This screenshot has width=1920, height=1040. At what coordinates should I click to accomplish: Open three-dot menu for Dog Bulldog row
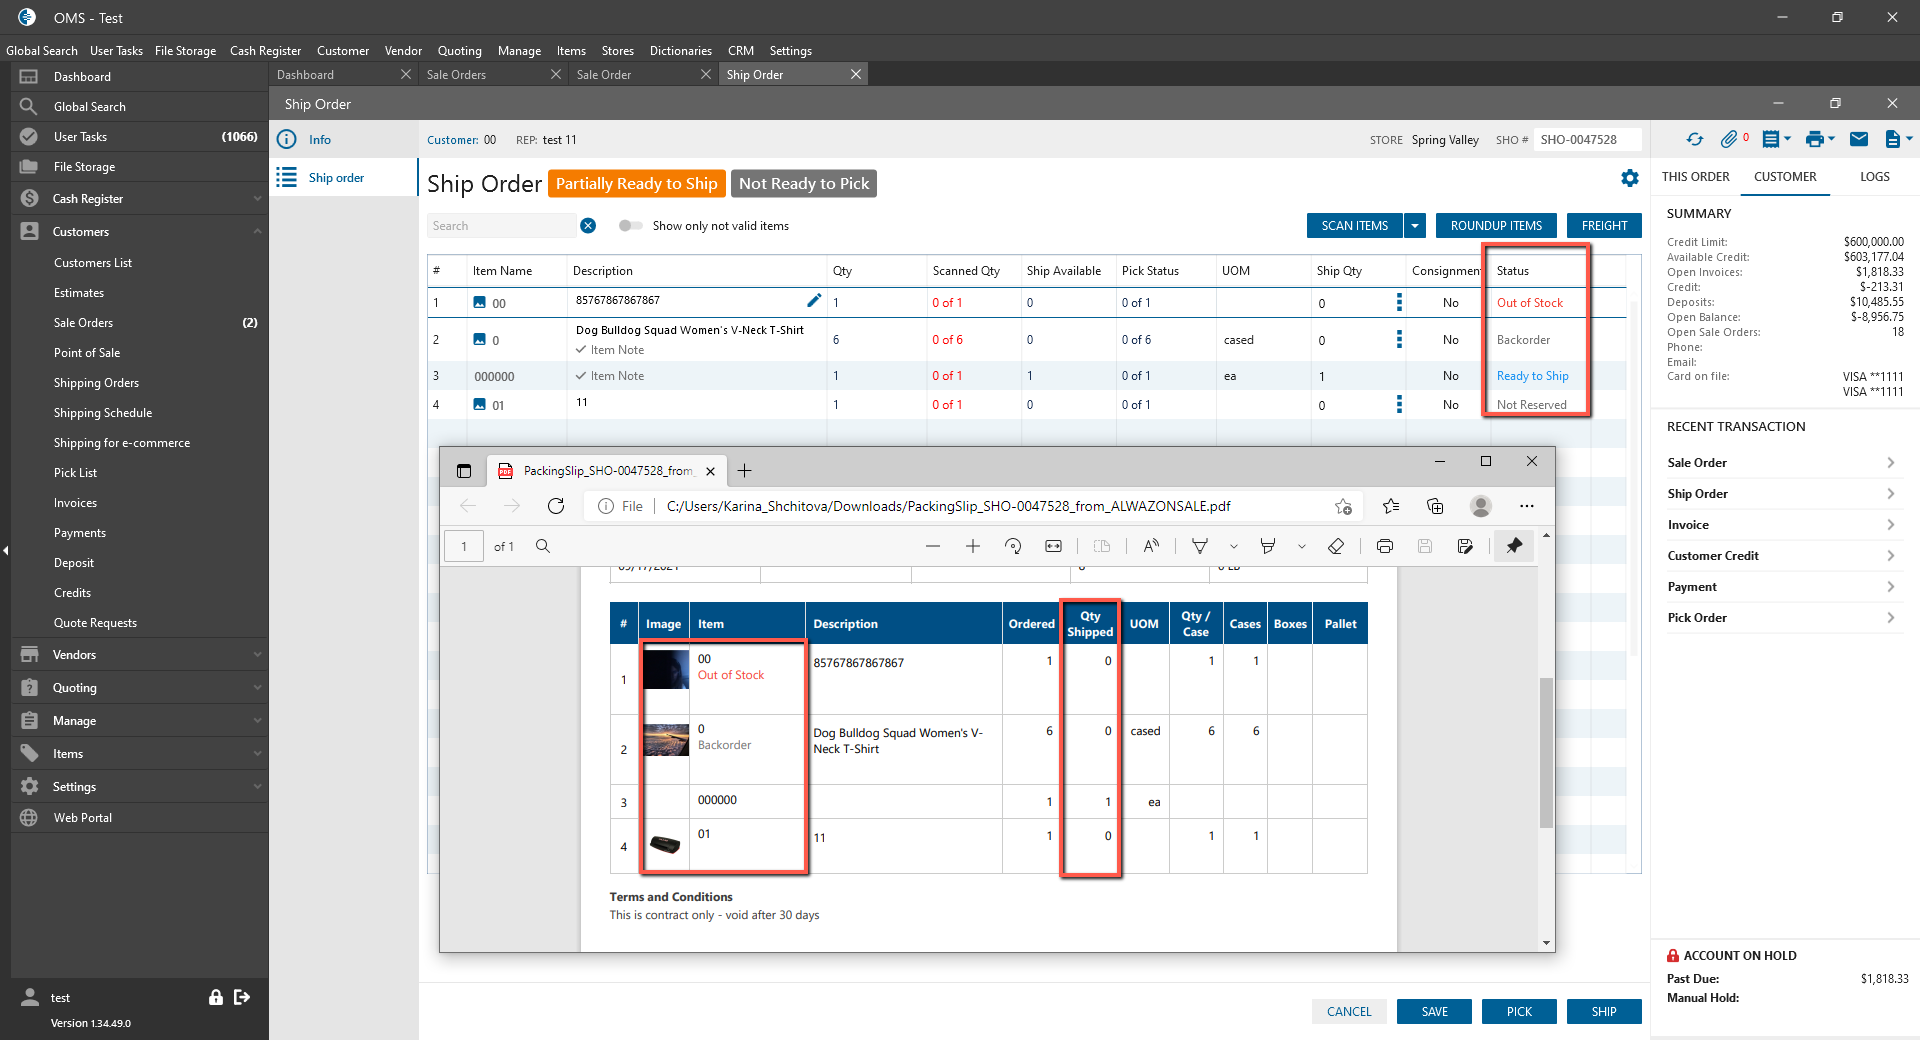click(1399, 340)
